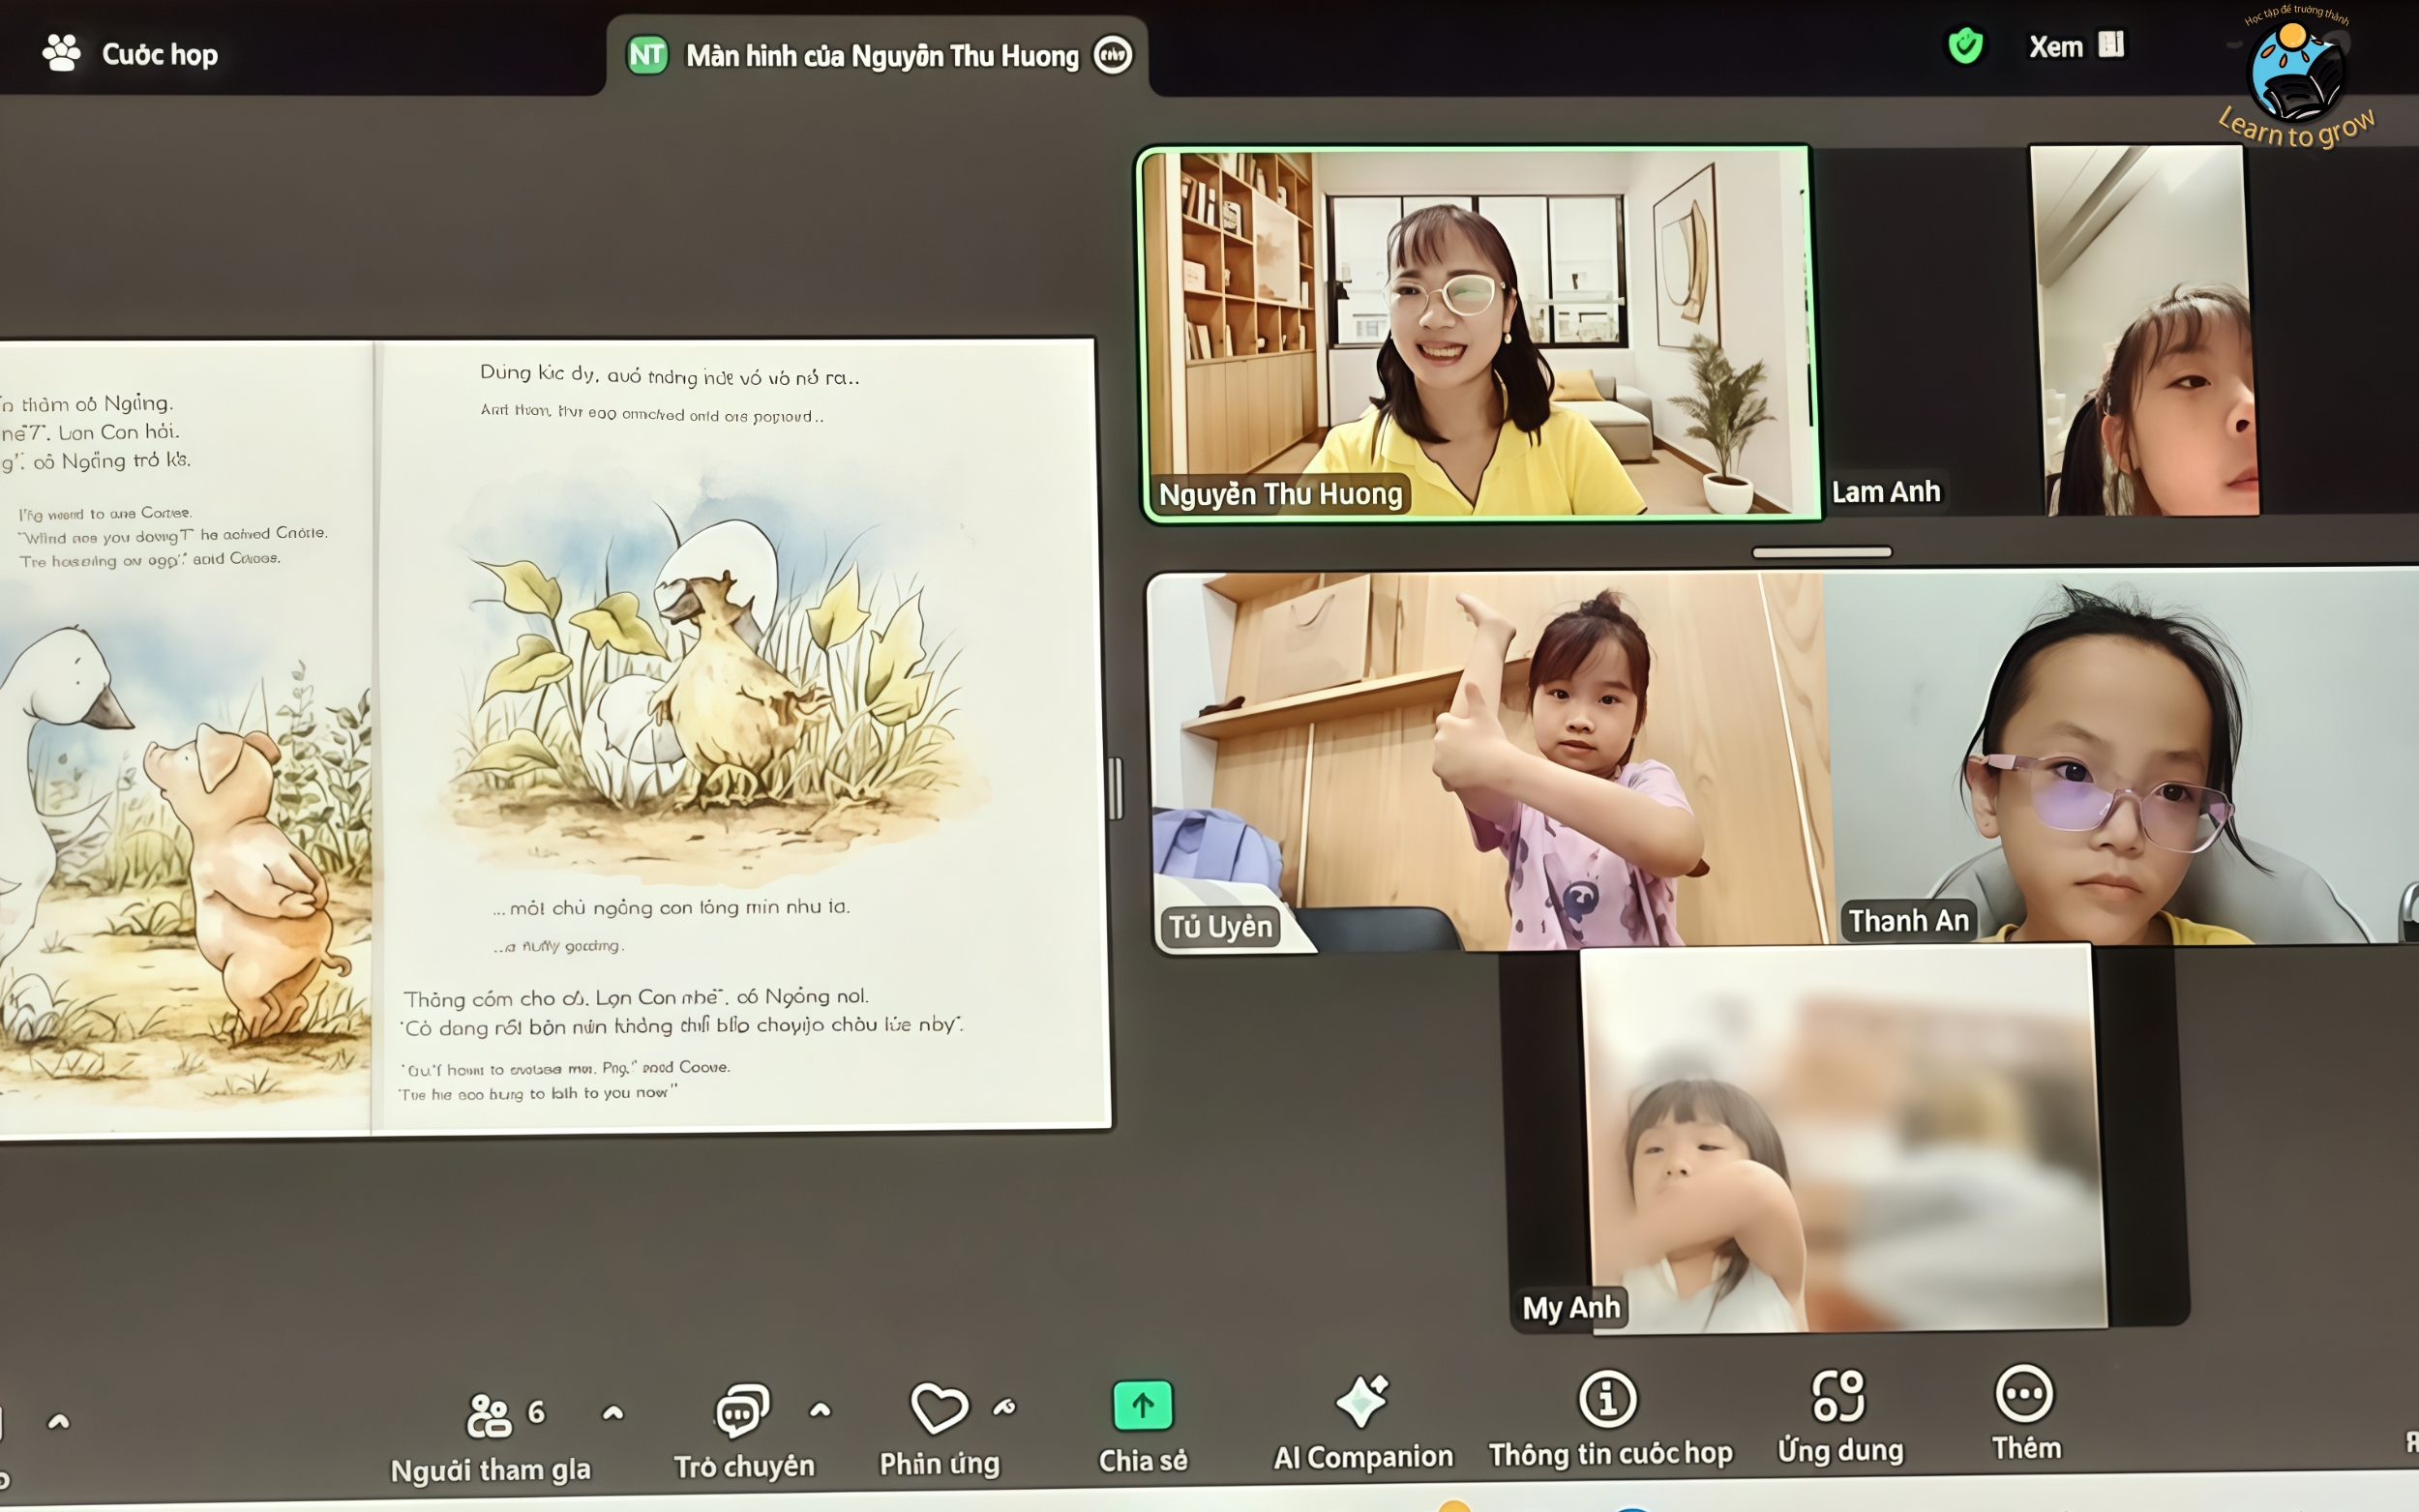Select Nguyễn Thu Huong's video tile
This screenshot has height=1512, width=2419.
coord(1479,333)
